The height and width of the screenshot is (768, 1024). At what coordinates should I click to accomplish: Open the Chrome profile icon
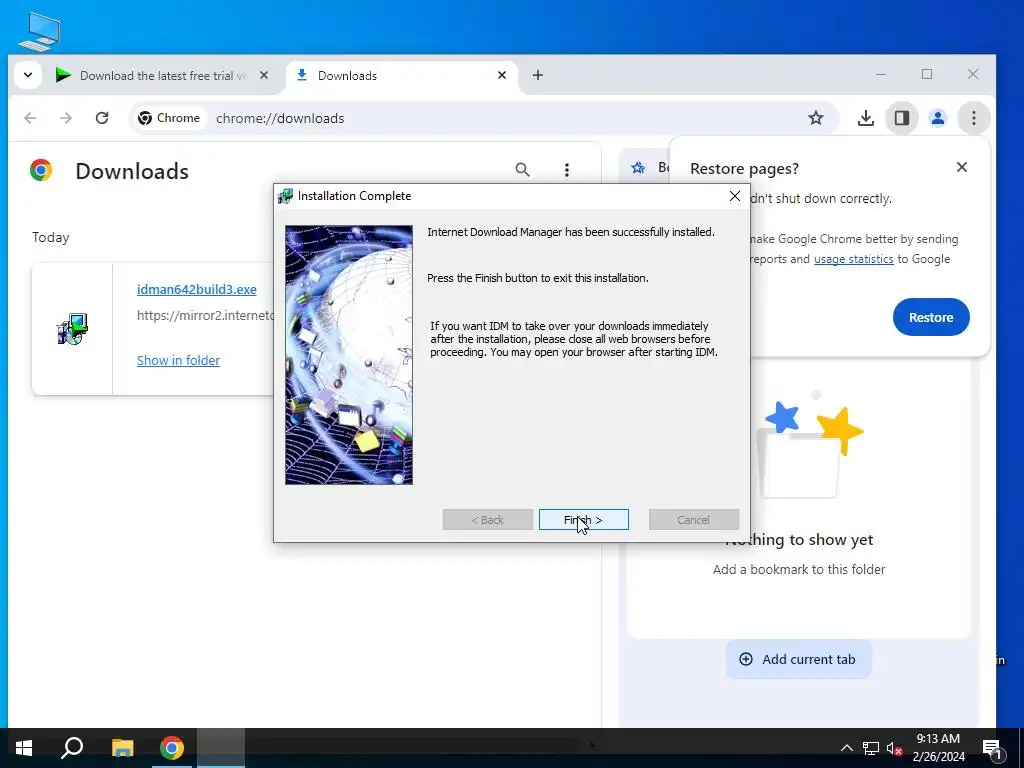(x=938, y=118)
